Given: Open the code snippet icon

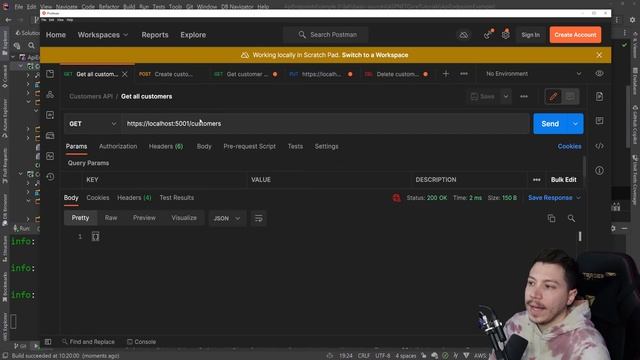Looking at the screenshot, I should pyautogui.click(x=599, y=146).
